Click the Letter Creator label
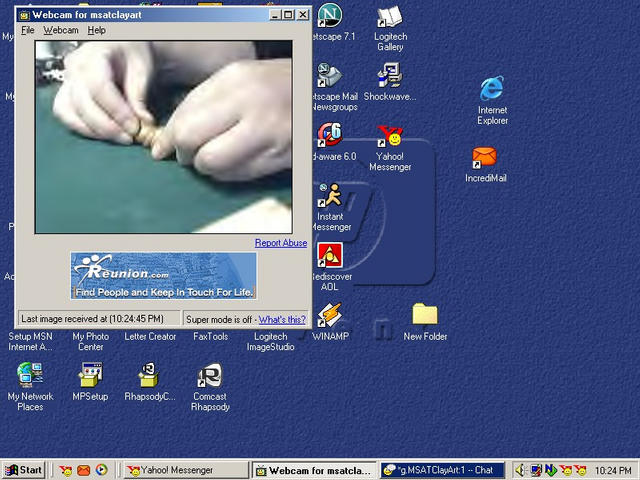 pos(150,337)
